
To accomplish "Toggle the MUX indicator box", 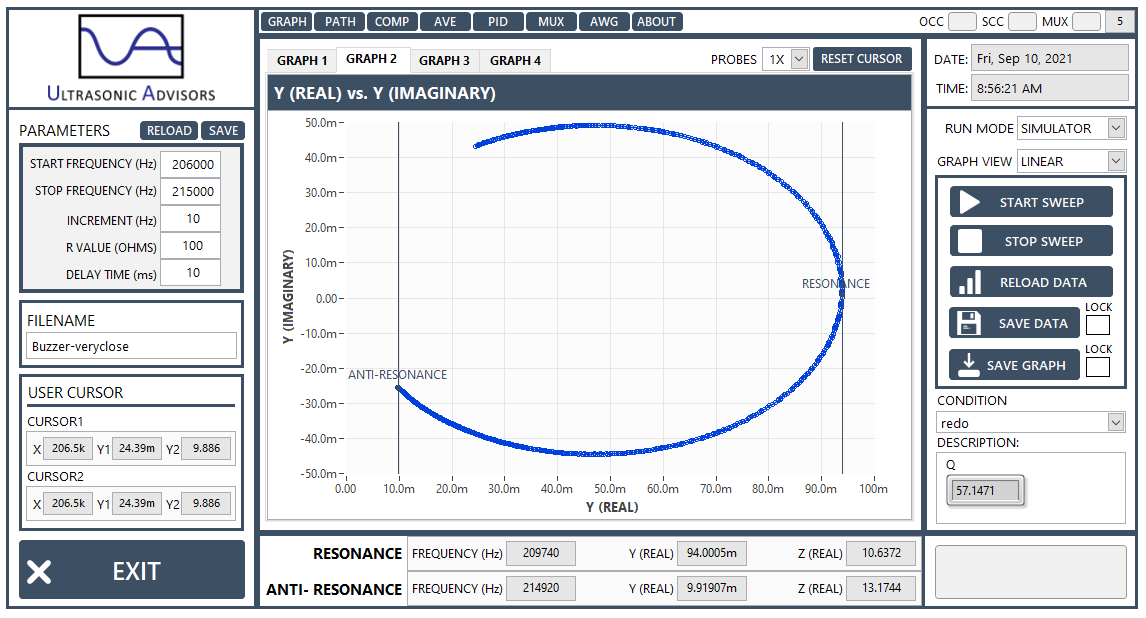I will pos(1086,21).
